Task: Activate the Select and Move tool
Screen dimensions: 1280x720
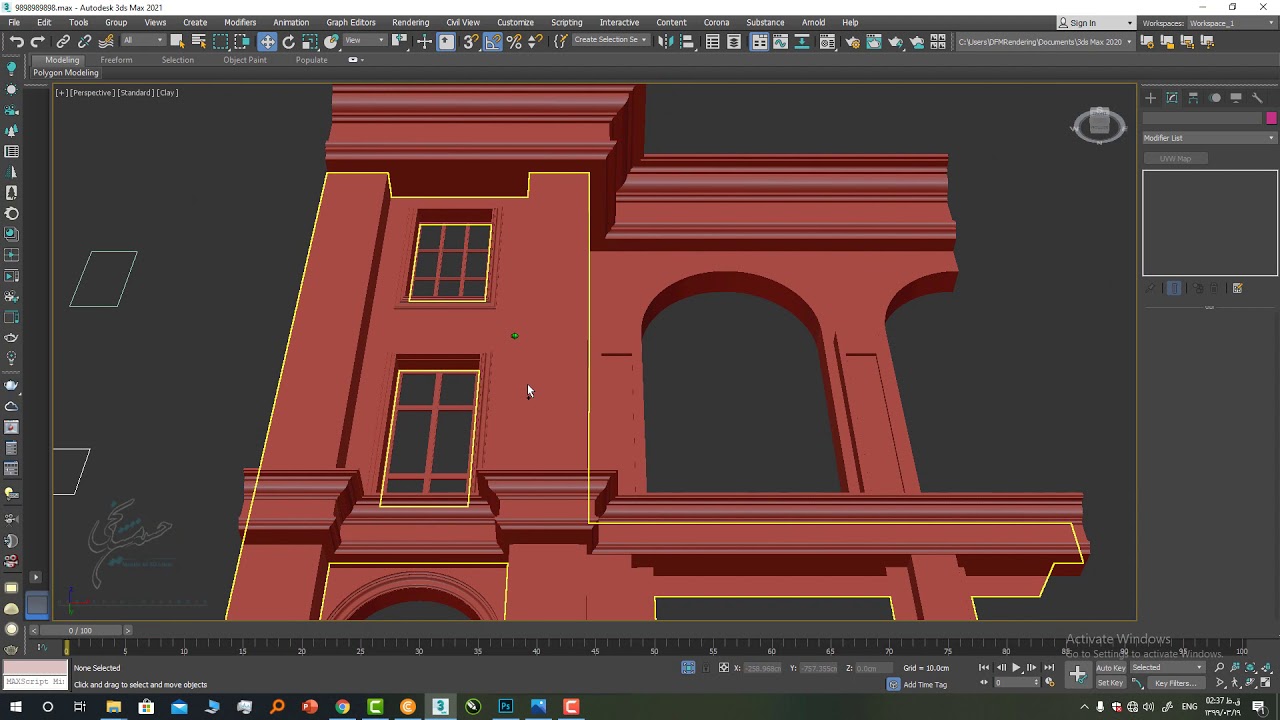Action: tap(267, 41)
